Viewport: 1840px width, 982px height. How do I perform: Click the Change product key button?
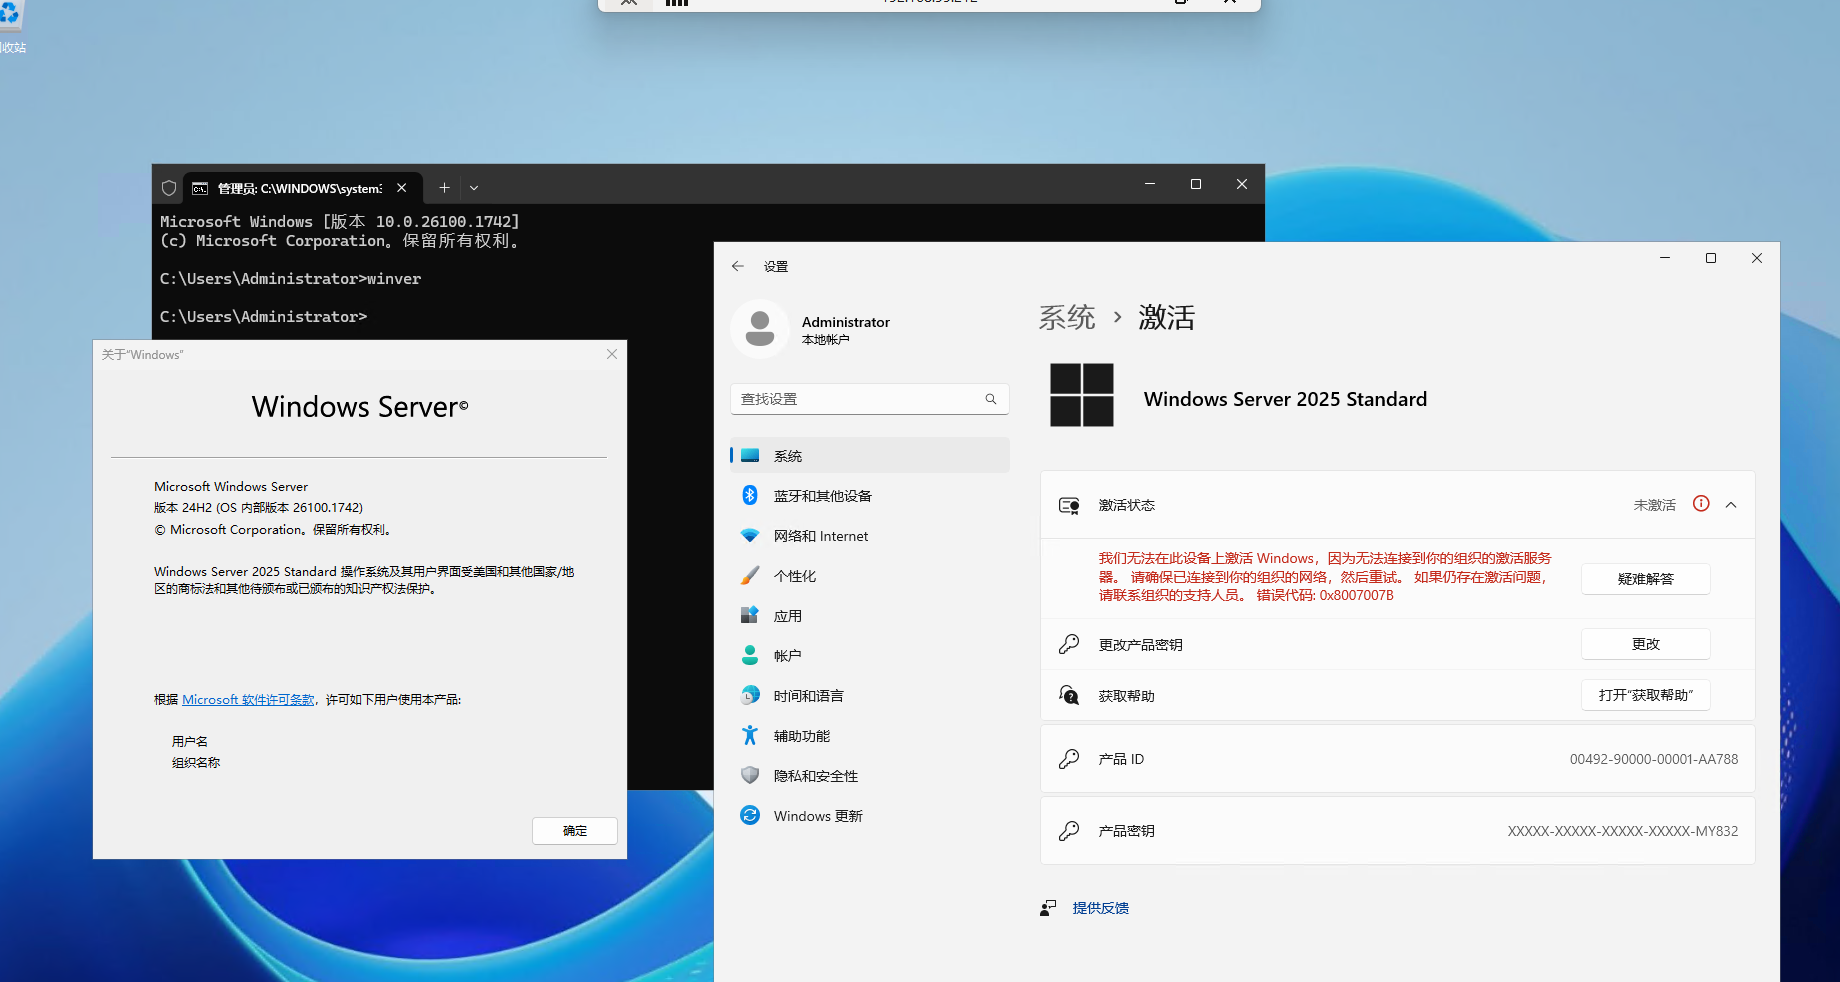tap(1645, 644)
